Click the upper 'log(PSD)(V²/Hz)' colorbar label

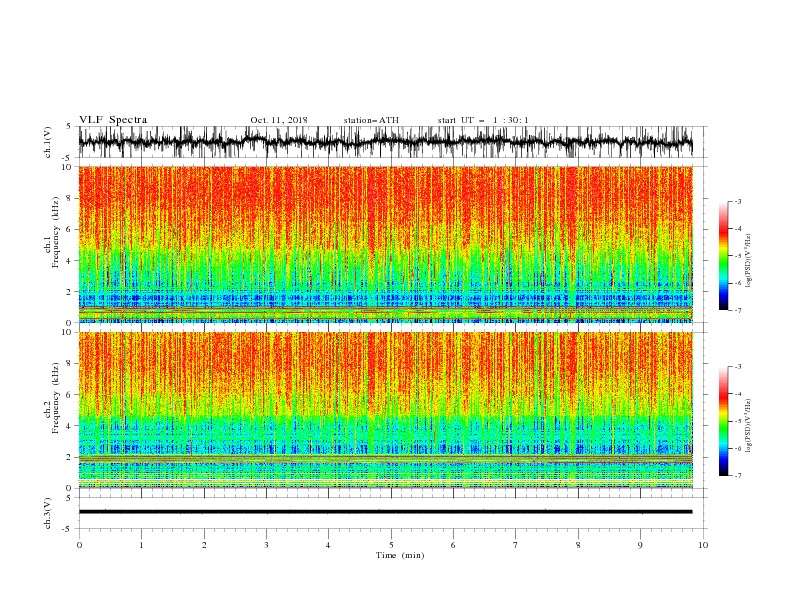pos(748,261)
